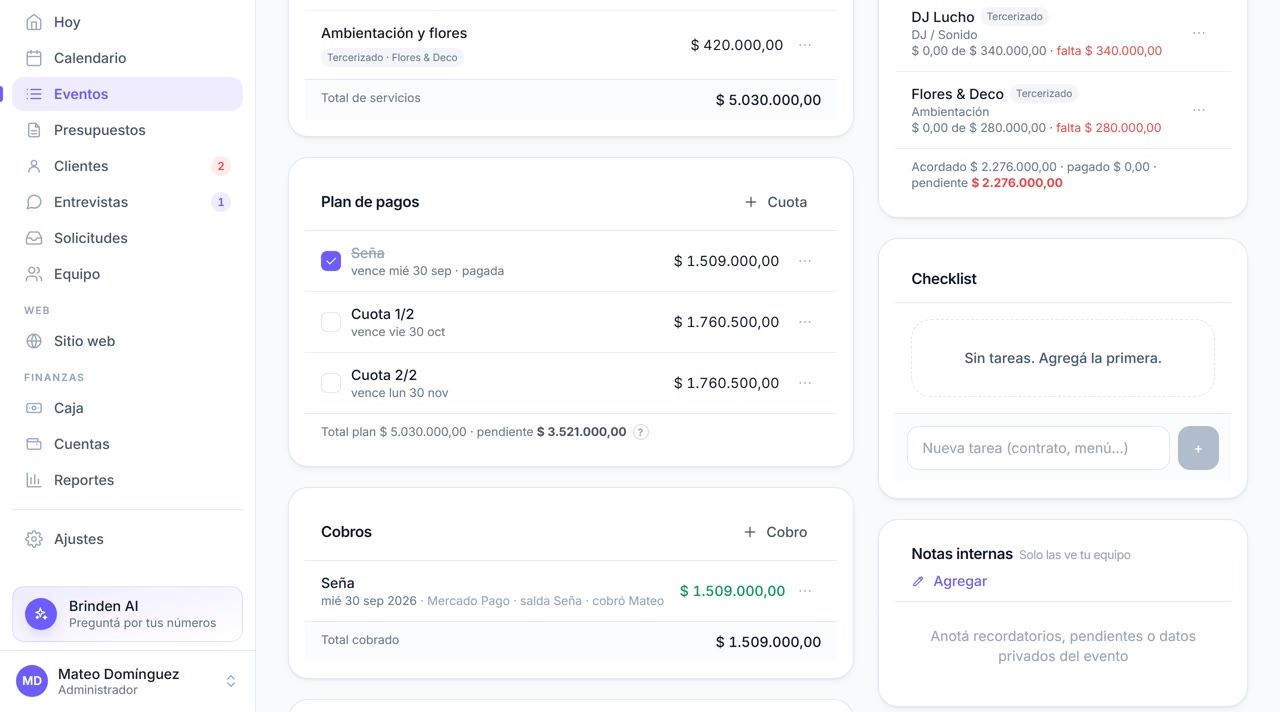Add a new Cobro
The image size is (1280, 712).
[x=776, y=532]
